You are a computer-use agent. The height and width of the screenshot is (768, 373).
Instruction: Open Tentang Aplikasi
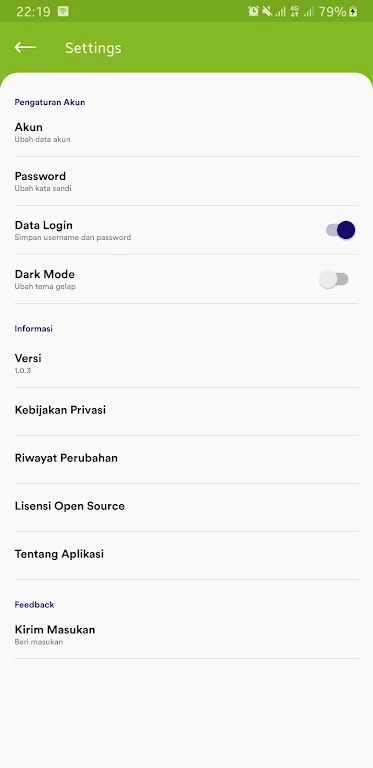coord(186,554)
